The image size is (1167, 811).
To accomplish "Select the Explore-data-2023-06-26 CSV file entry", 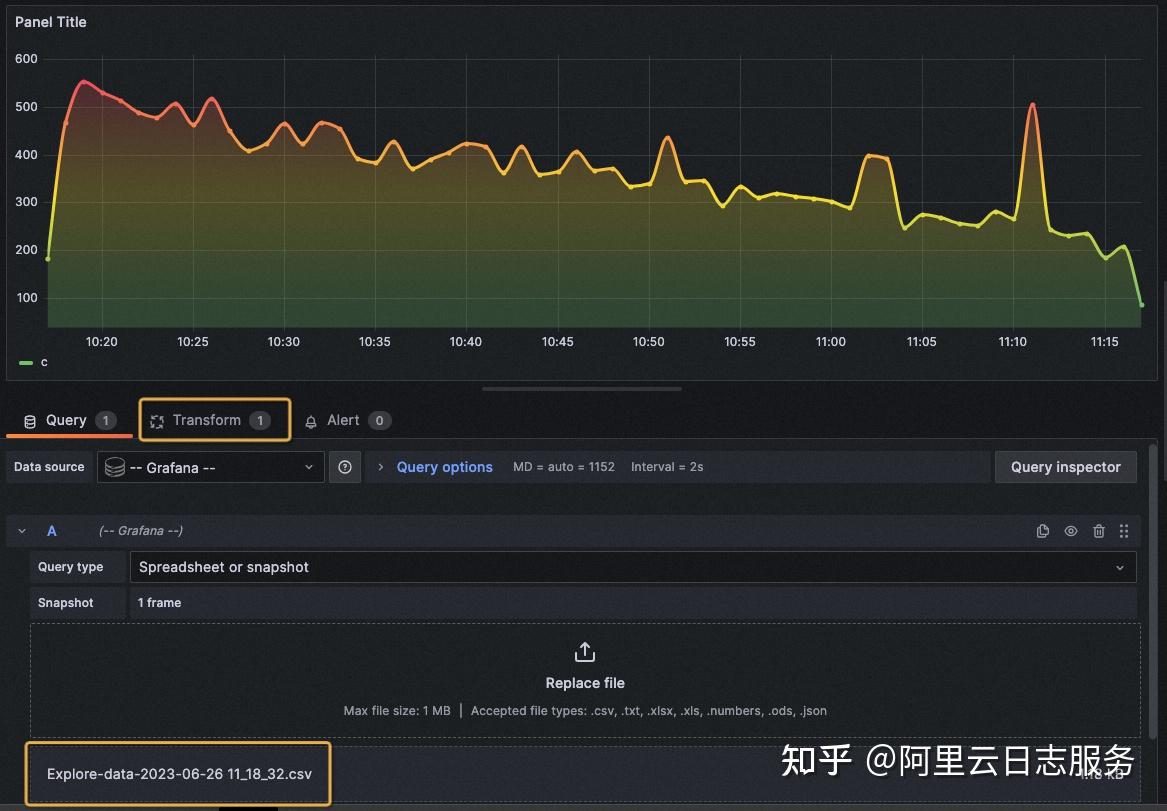I will (178, 774).
